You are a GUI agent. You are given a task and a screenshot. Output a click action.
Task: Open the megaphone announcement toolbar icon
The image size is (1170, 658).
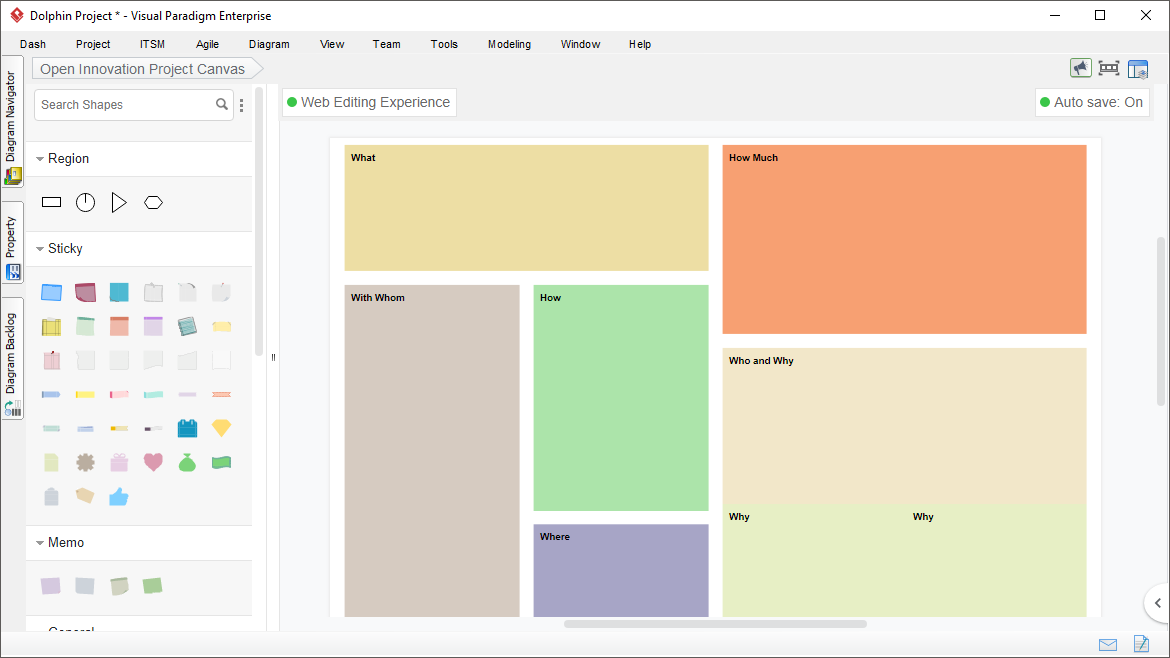click(x=1080, y=69)
